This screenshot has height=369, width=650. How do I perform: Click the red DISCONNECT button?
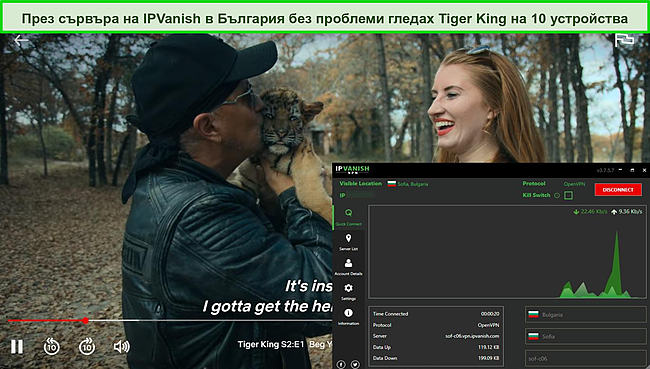click(x=618, y=189)
